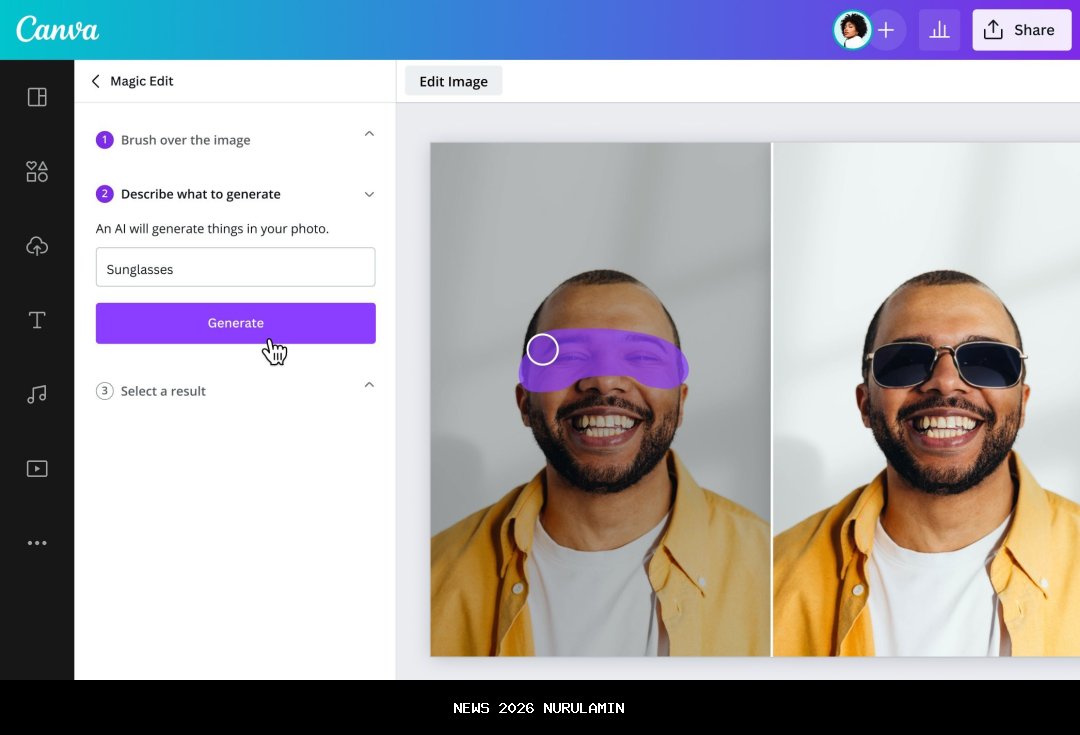Image resolution: width=1080 pixels, height=735 pixels.
Task: Open the More apps menu in sidebar
Action: point(37,543)
